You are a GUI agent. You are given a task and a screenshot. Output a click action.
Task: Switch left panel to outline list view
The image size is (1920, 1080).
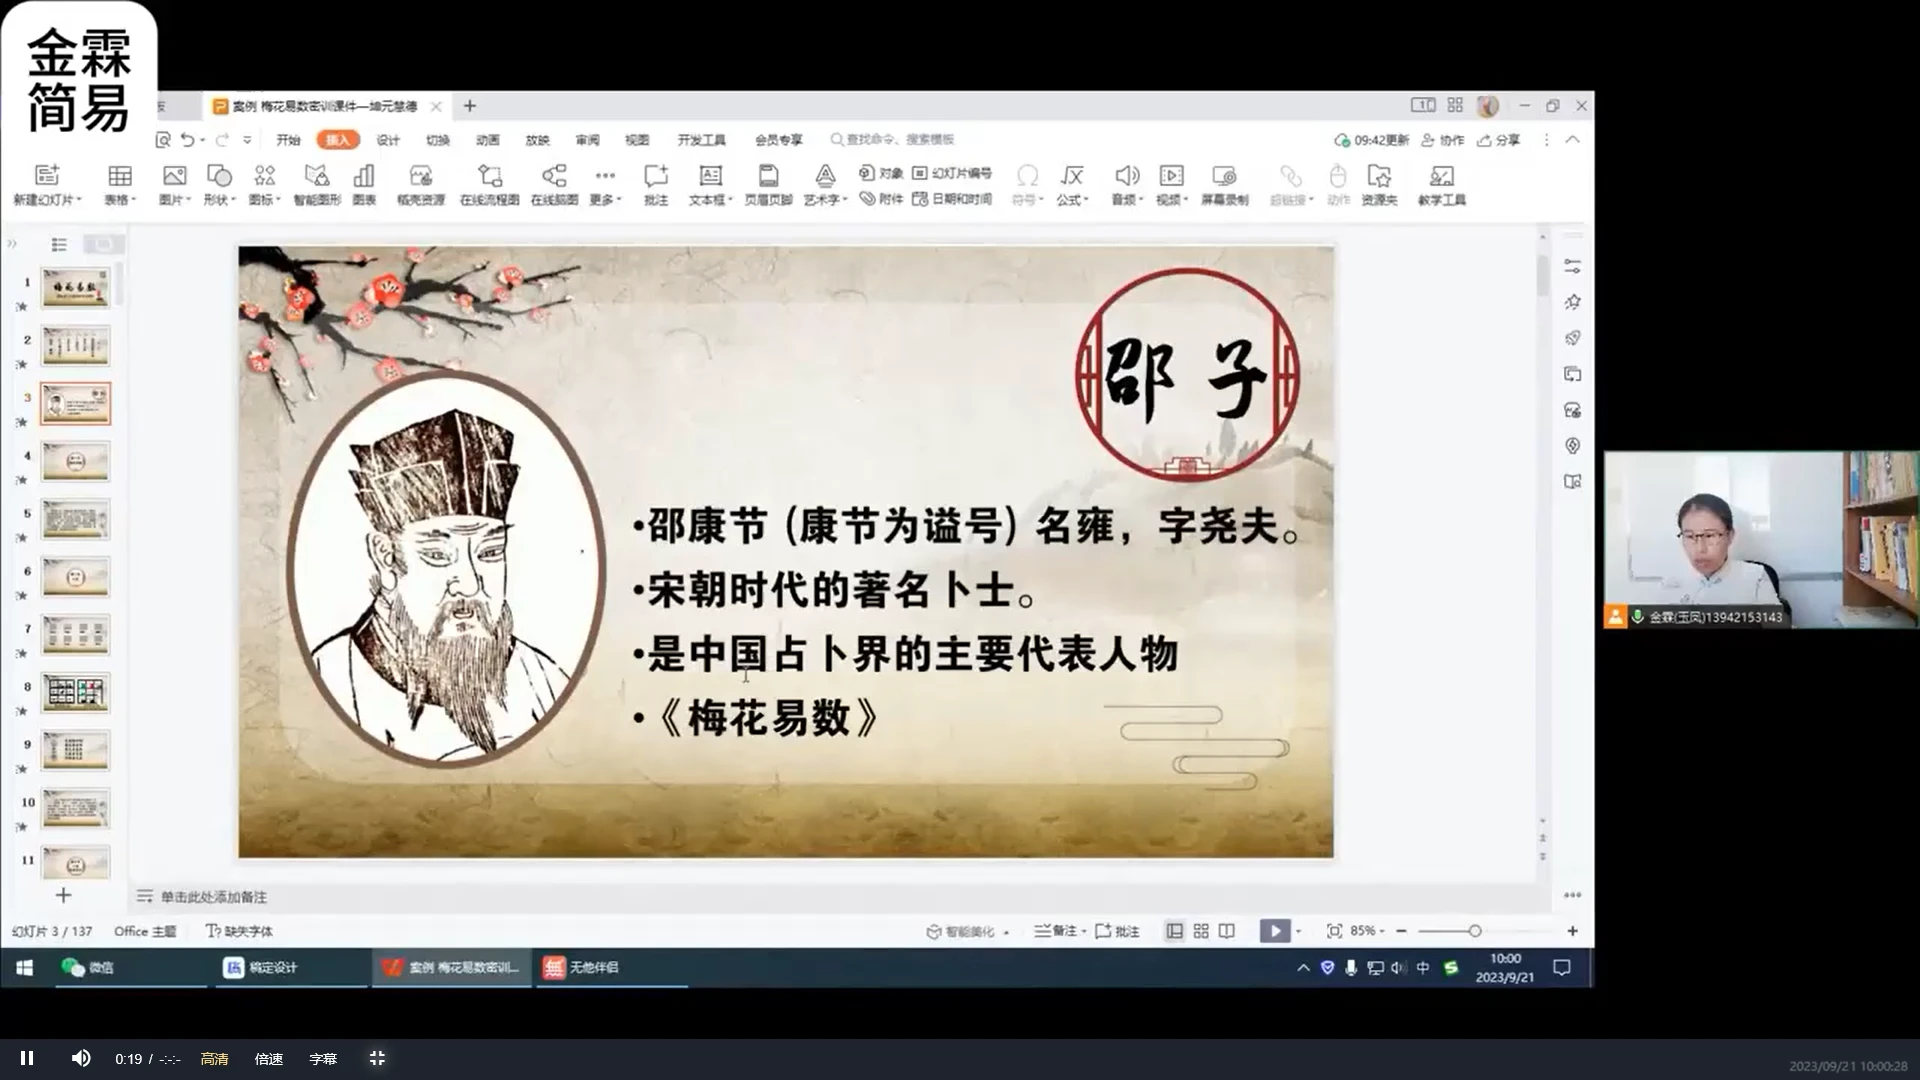click(59, 244)
